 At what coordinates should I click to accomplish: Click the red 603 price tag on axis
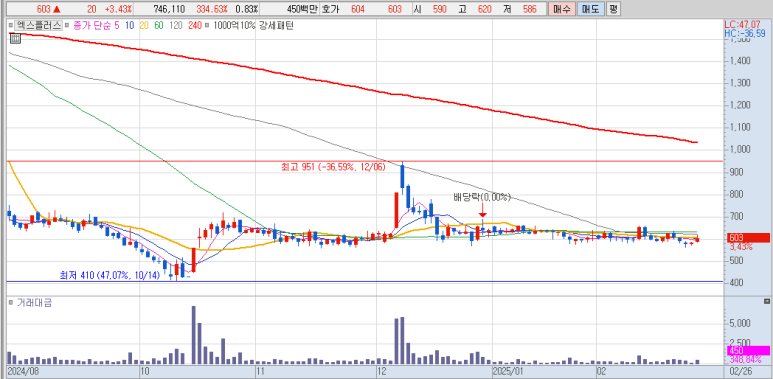(747, 238)
